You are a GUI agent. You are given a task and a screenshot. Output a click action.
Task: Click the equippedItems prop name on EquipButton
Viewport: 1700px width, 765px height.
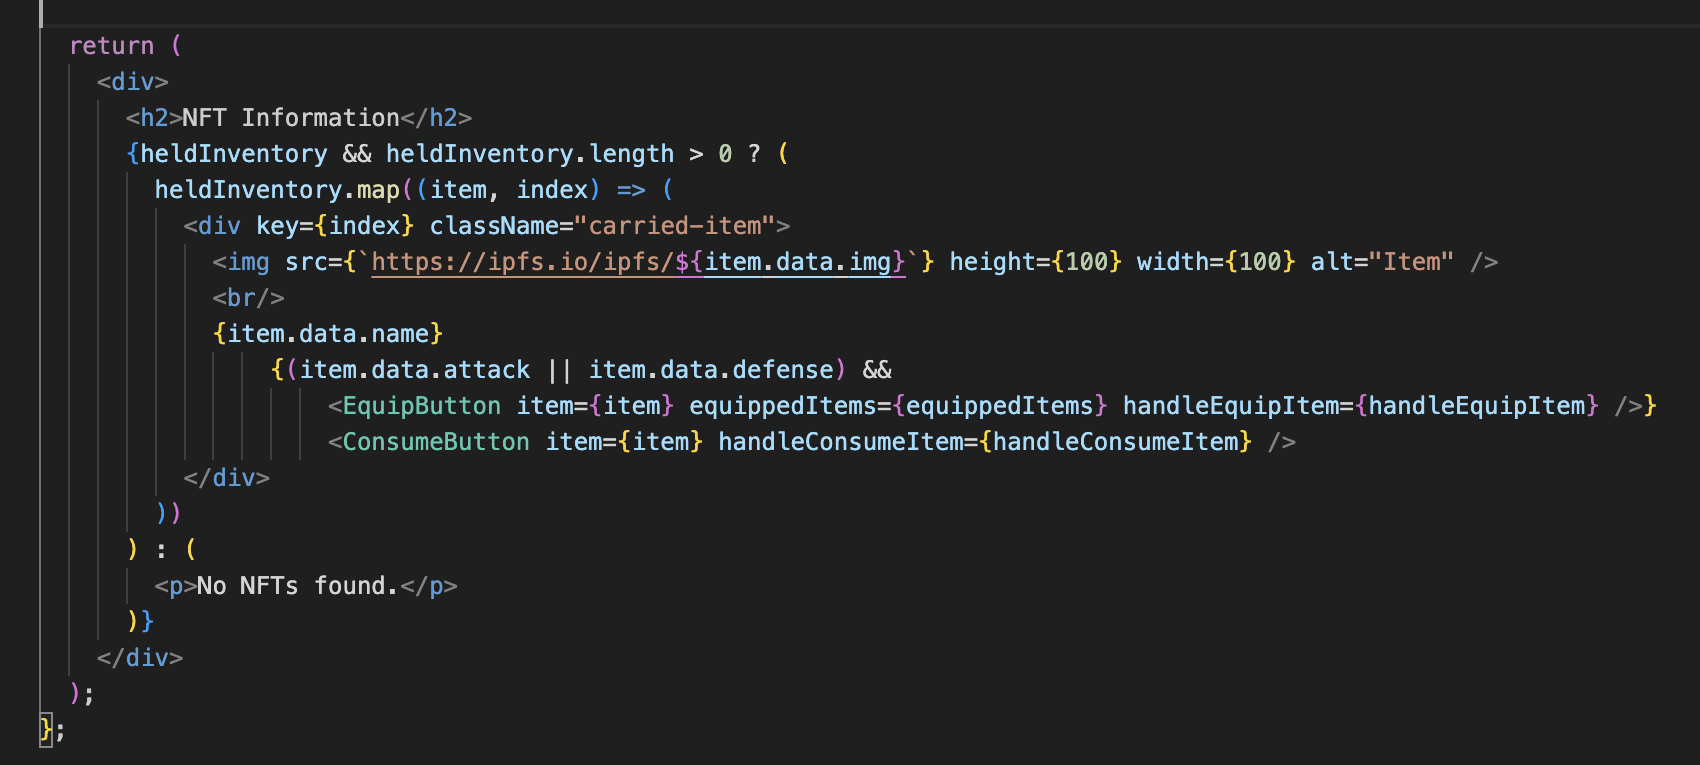pos(782,406)
